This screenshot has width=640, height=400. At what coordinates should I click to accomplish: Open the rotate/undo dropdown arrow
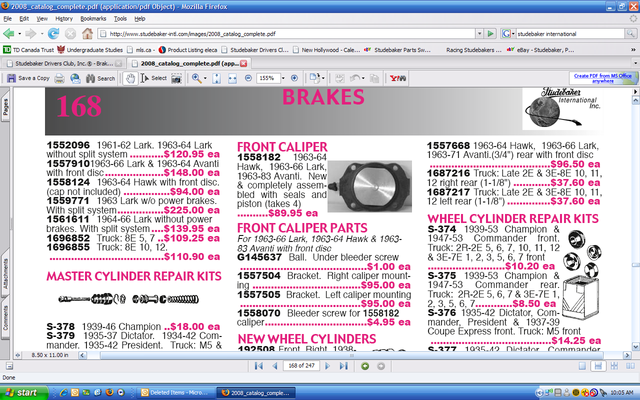click(363, 78)
